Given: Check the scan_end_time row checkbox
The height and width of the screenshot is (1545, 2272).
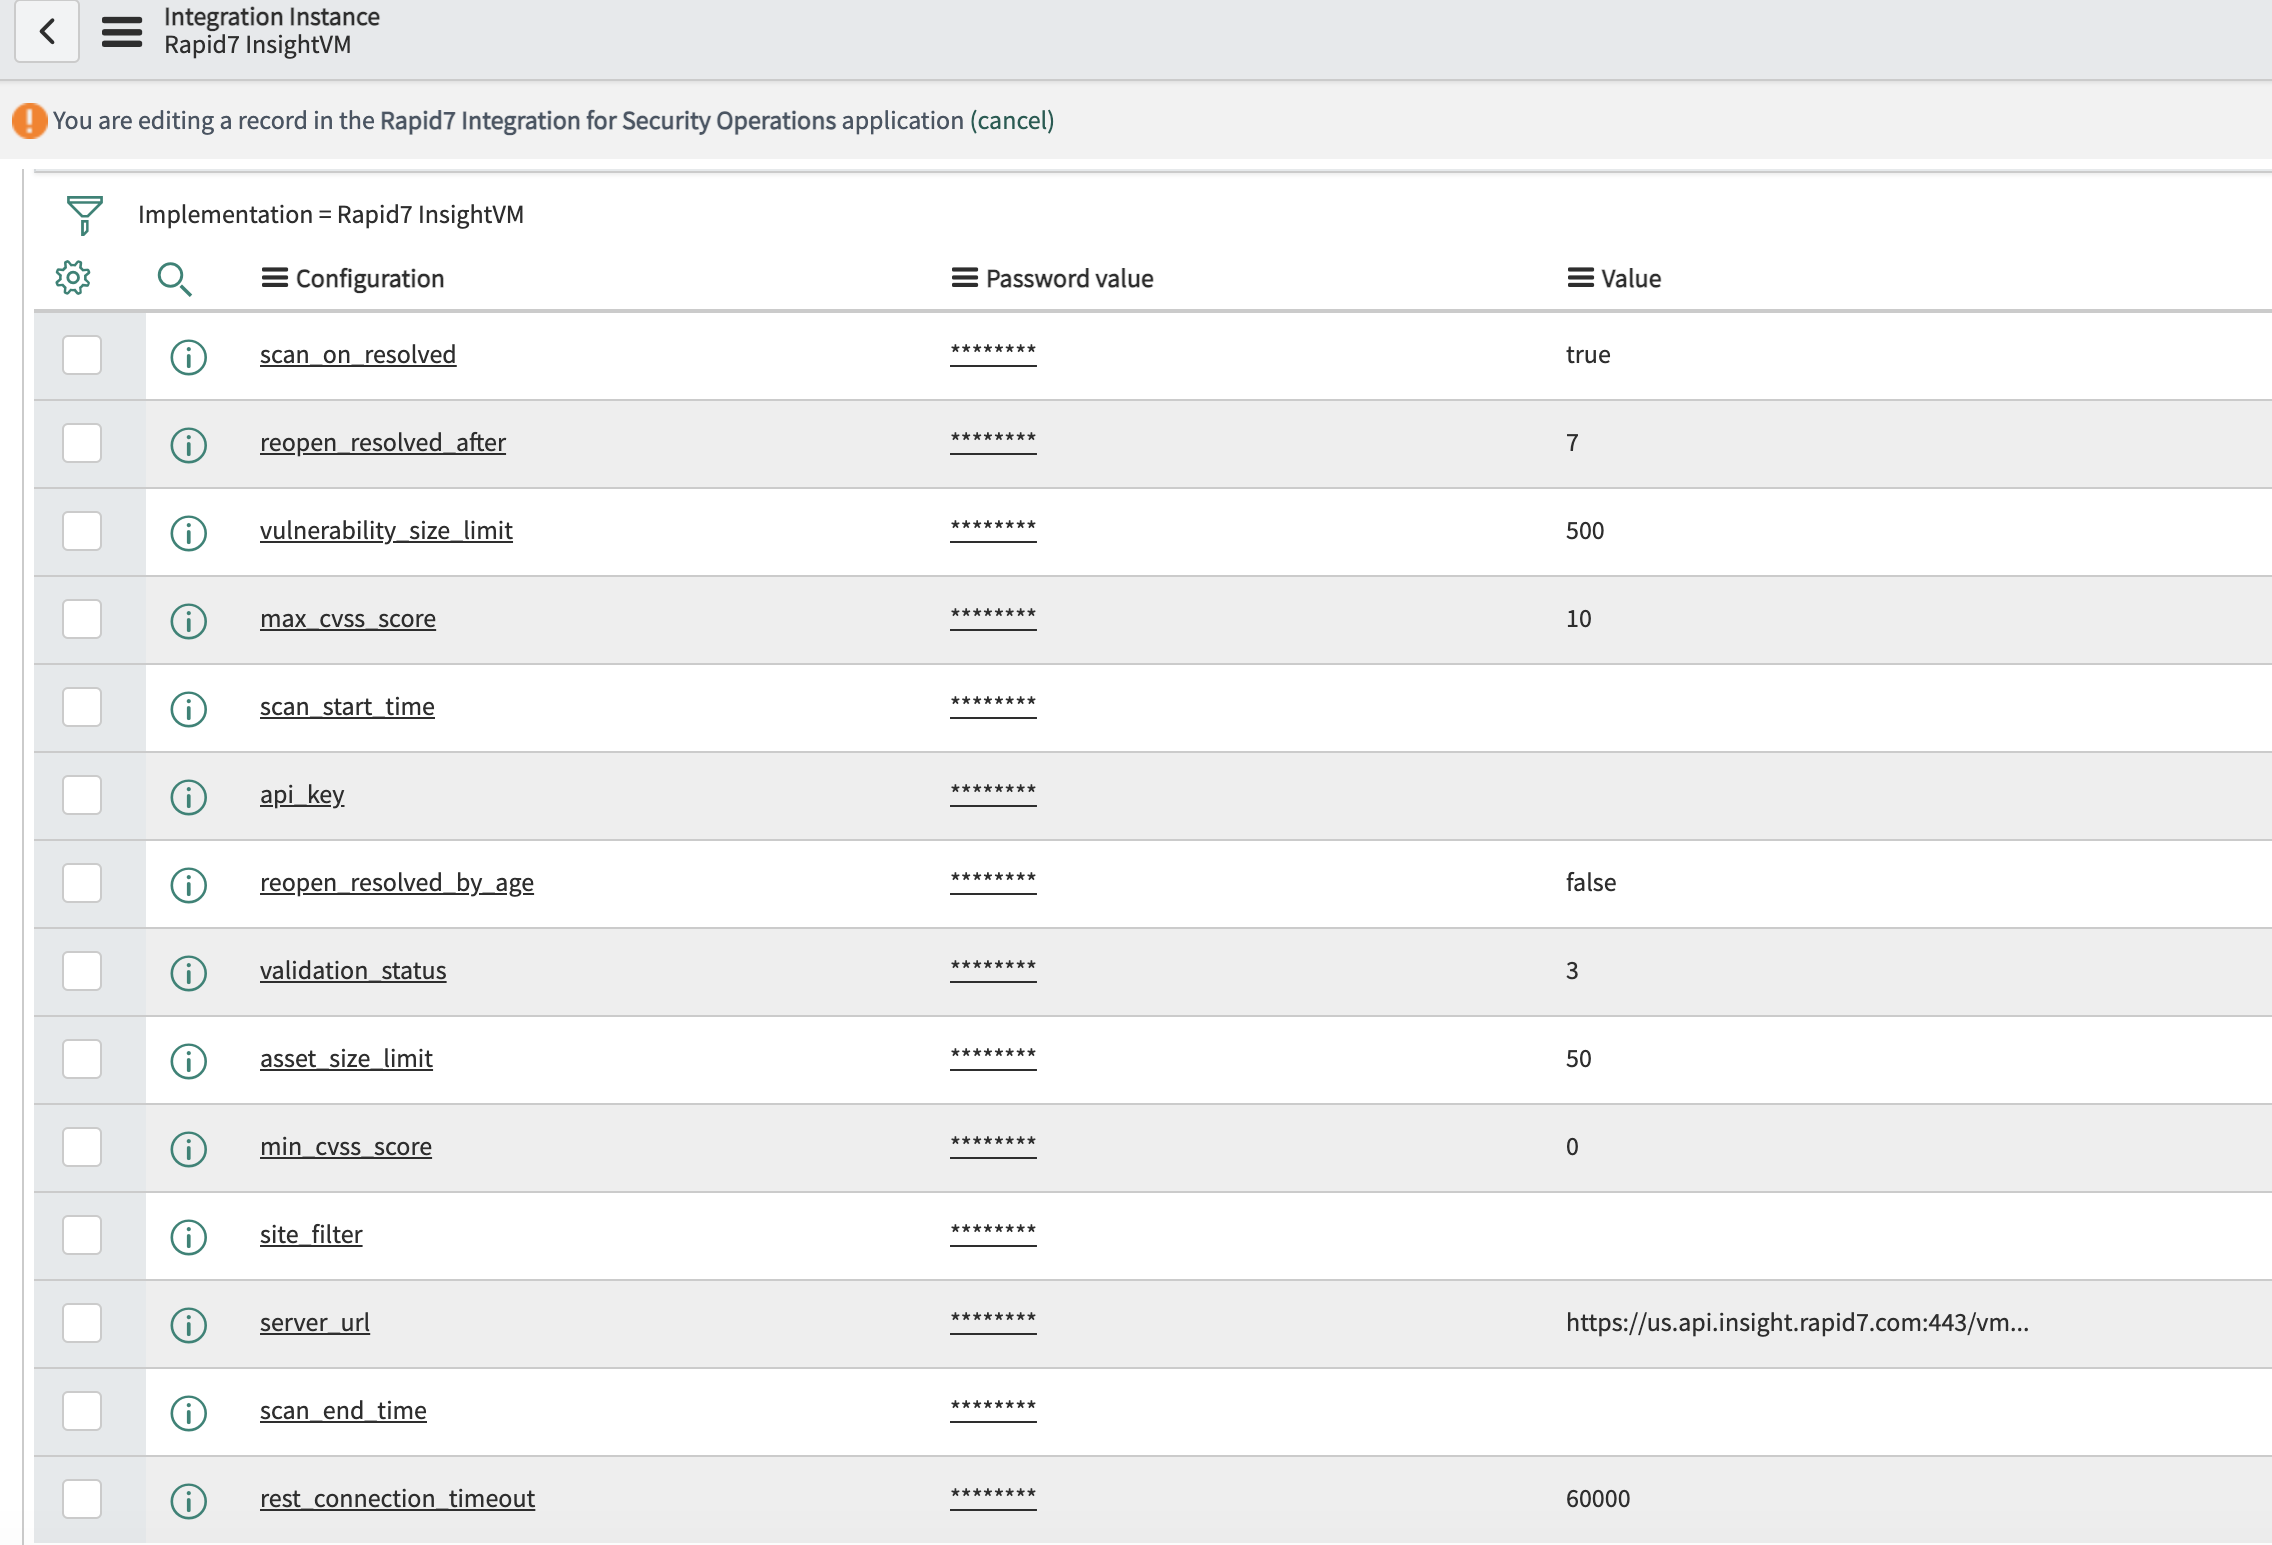Looking at the screenshot, I should tap(82, 1411).
